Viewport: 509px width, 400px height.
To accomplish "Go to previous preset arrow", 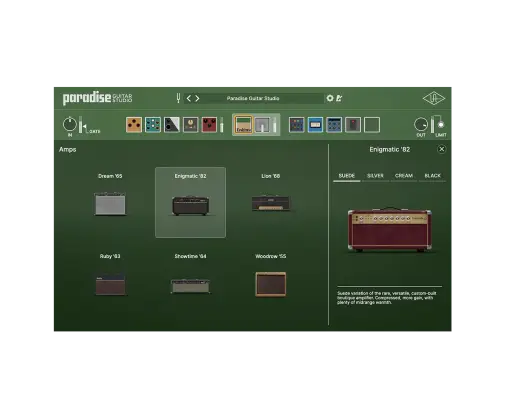I will pyautogui.click(x=189, y=98).
